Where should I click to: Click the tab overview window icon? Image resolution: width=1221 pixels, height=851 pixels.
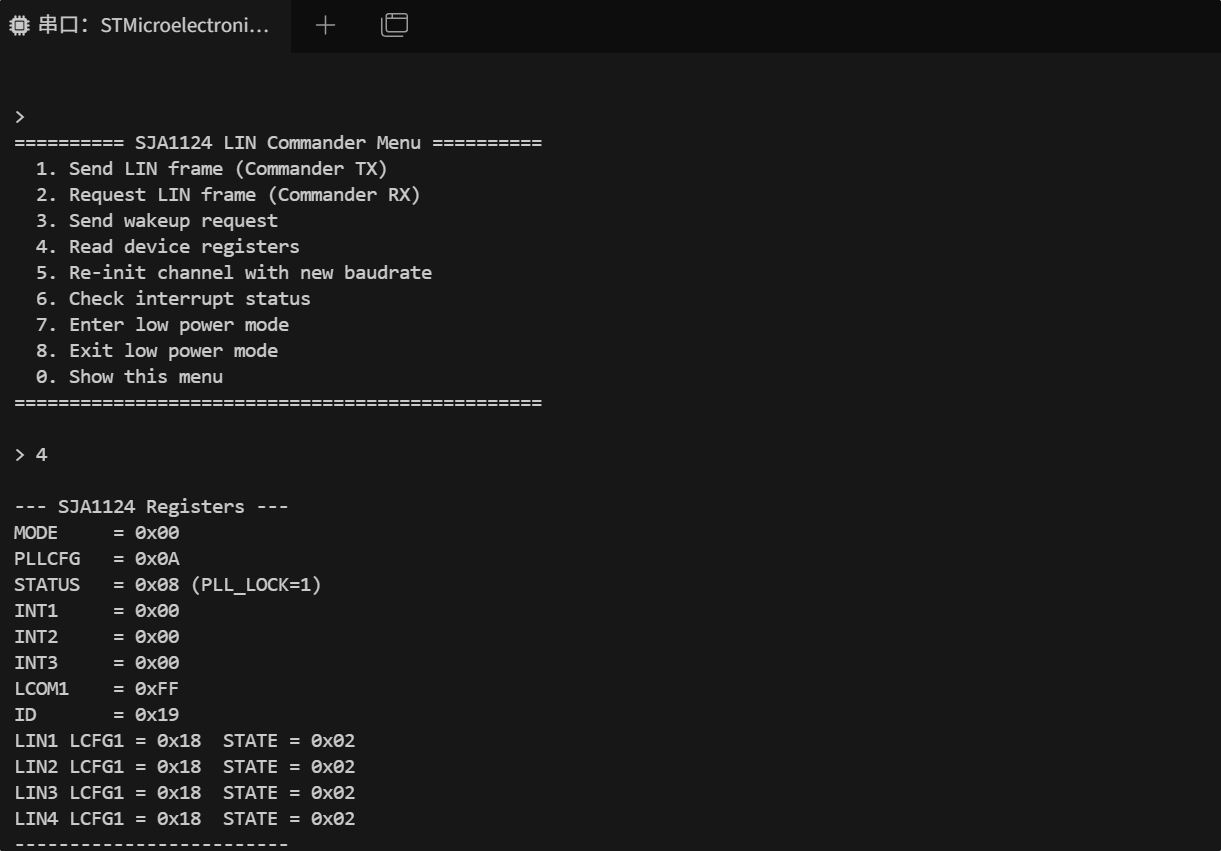coord(395,25)
